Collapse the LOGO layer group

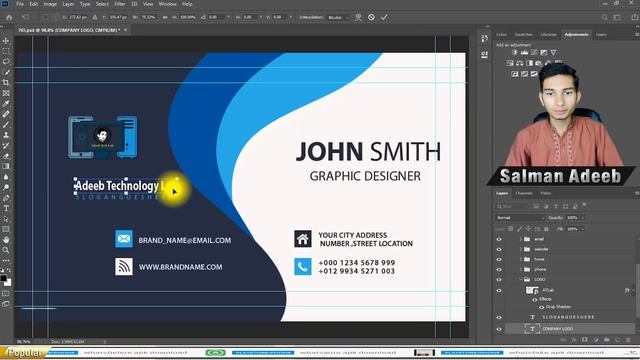click(x=521, y=280)
